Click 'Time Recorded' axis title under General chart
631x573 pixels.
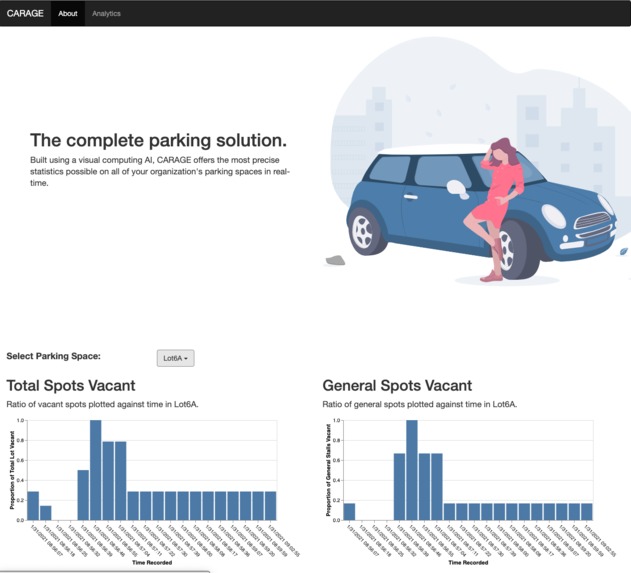tap(468, 563)
